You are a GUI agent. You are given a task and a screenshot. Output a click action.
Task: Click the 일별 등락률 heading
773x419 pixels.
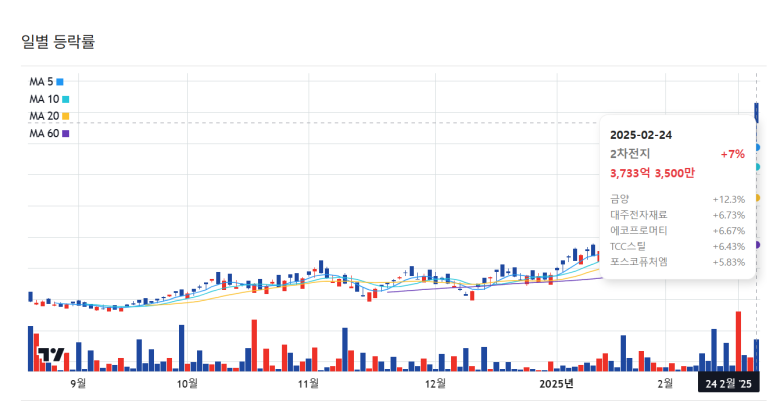[x=58, y=41]
